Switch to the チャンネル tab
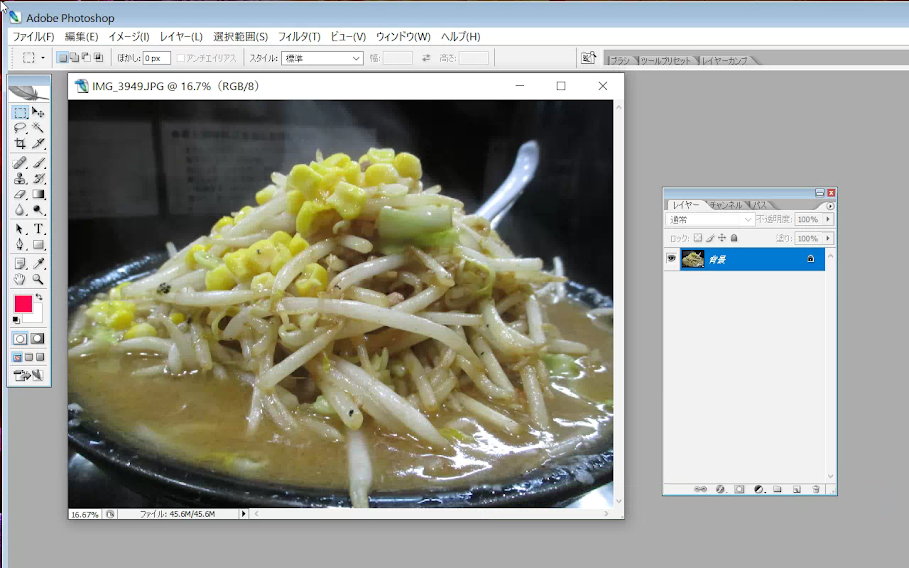The image size is (909, 568). point(725,205)
